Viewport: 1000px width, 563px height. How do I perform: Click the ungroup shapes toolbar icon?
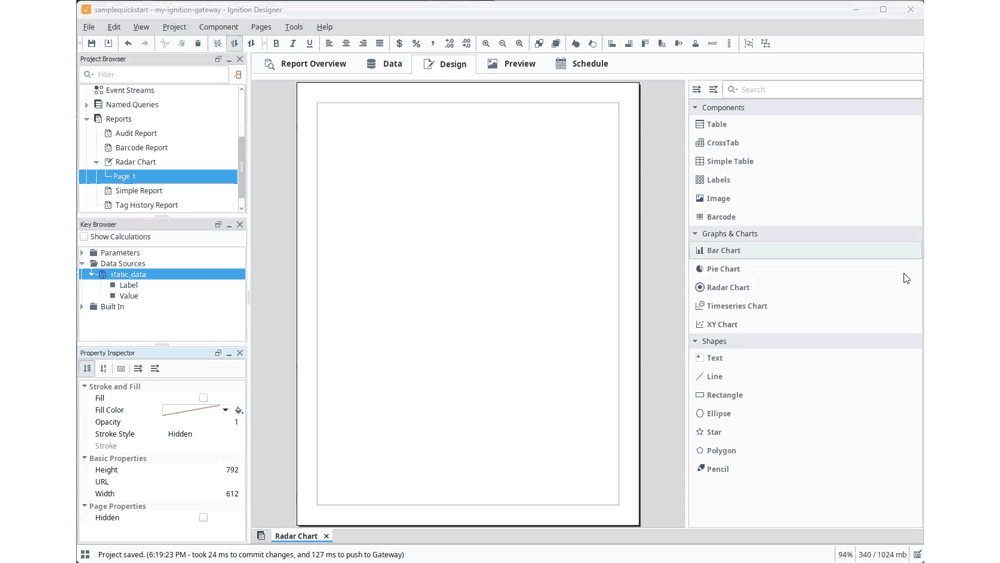point(765,43)
